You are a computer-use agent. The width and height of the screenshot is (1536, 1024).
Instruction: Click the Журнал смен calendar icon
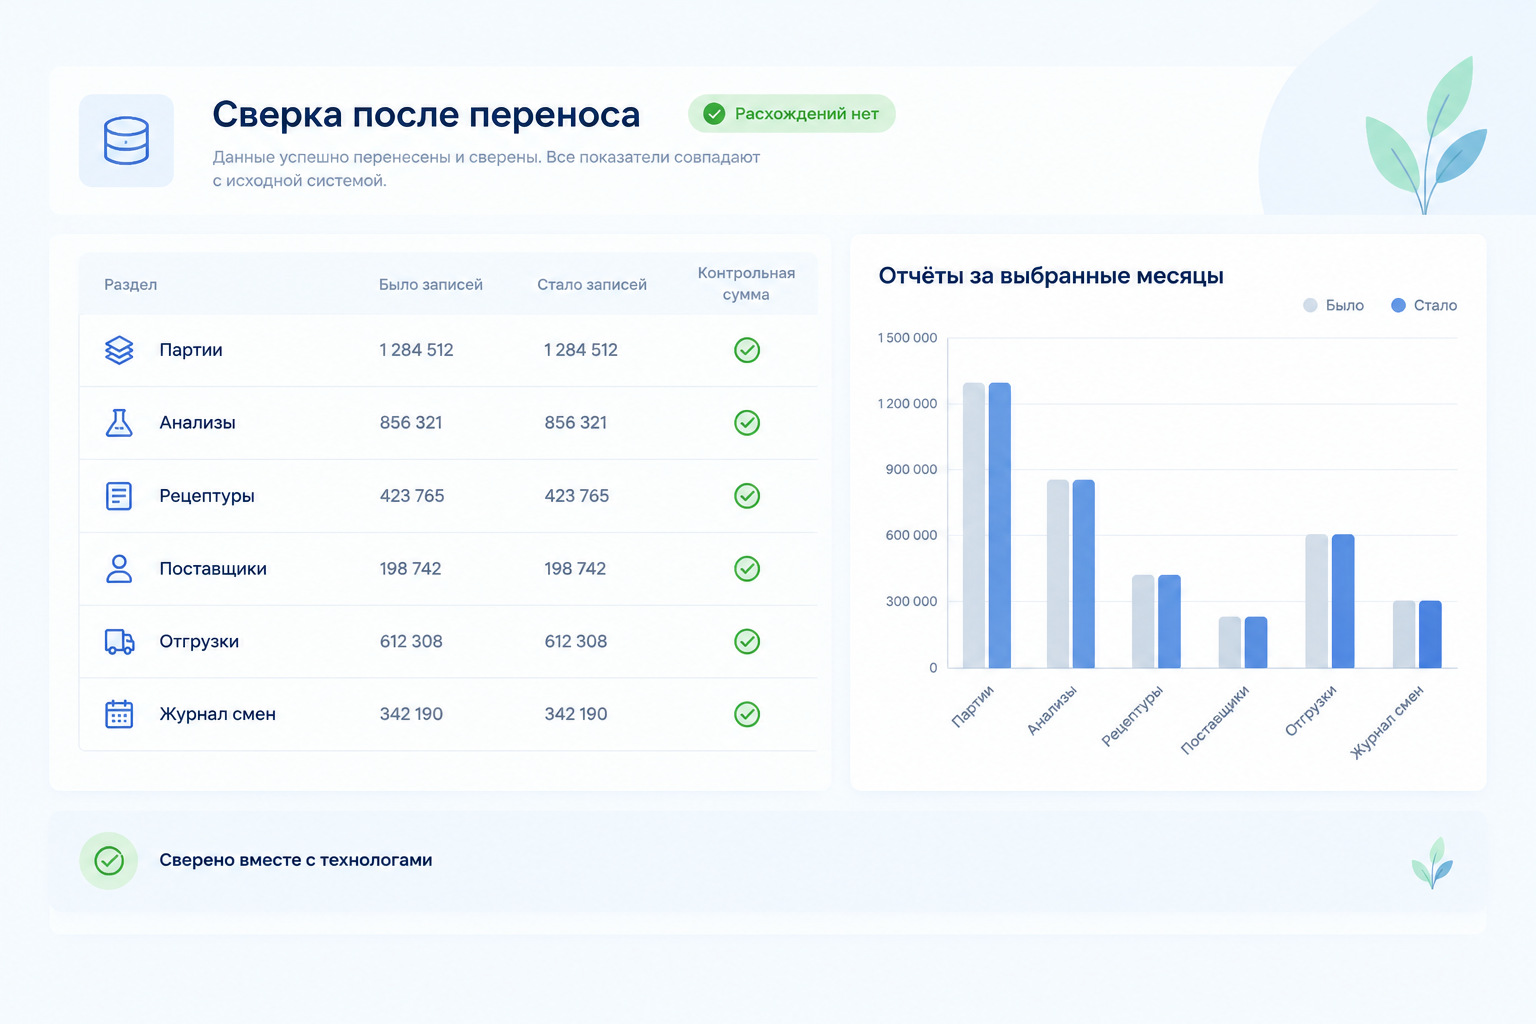(x=119, y=714)
